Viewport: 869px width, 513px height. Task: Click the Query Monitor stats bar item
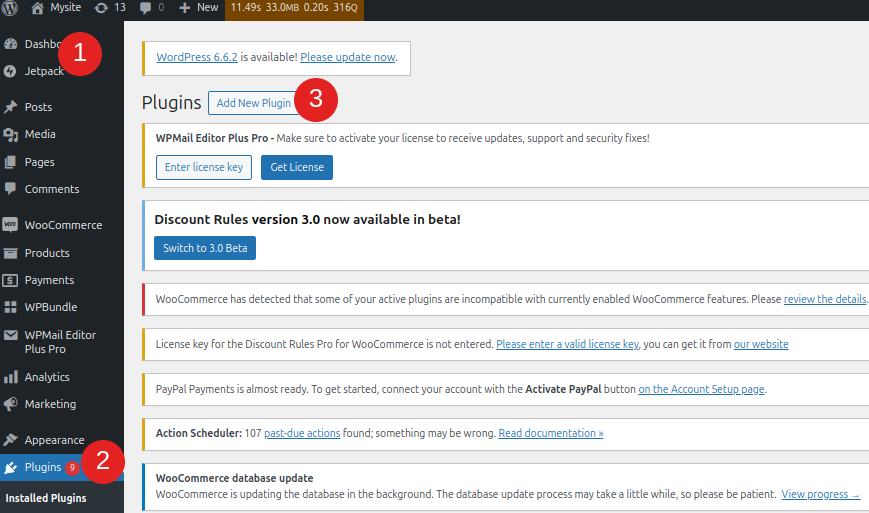(294, 8)
